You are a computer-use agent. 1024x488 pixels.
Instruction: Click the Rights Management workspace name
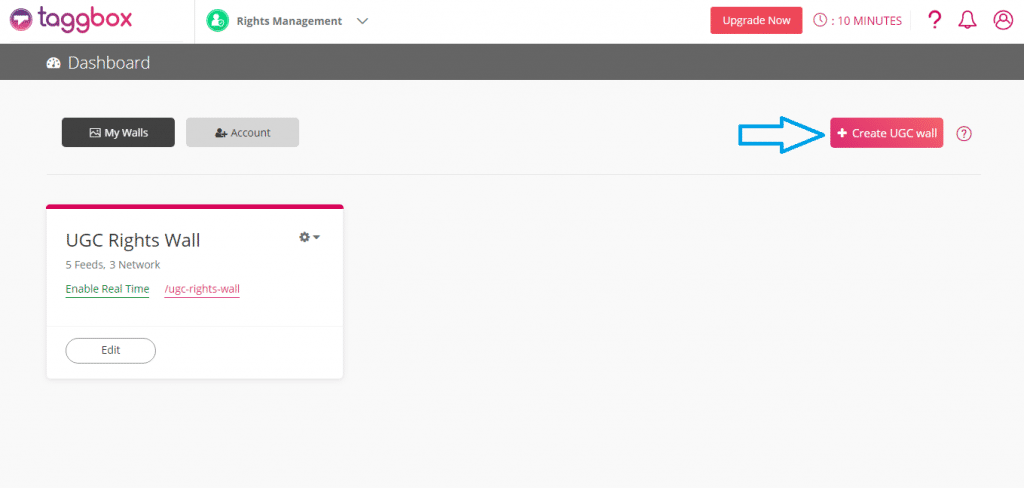coord(289,21)
